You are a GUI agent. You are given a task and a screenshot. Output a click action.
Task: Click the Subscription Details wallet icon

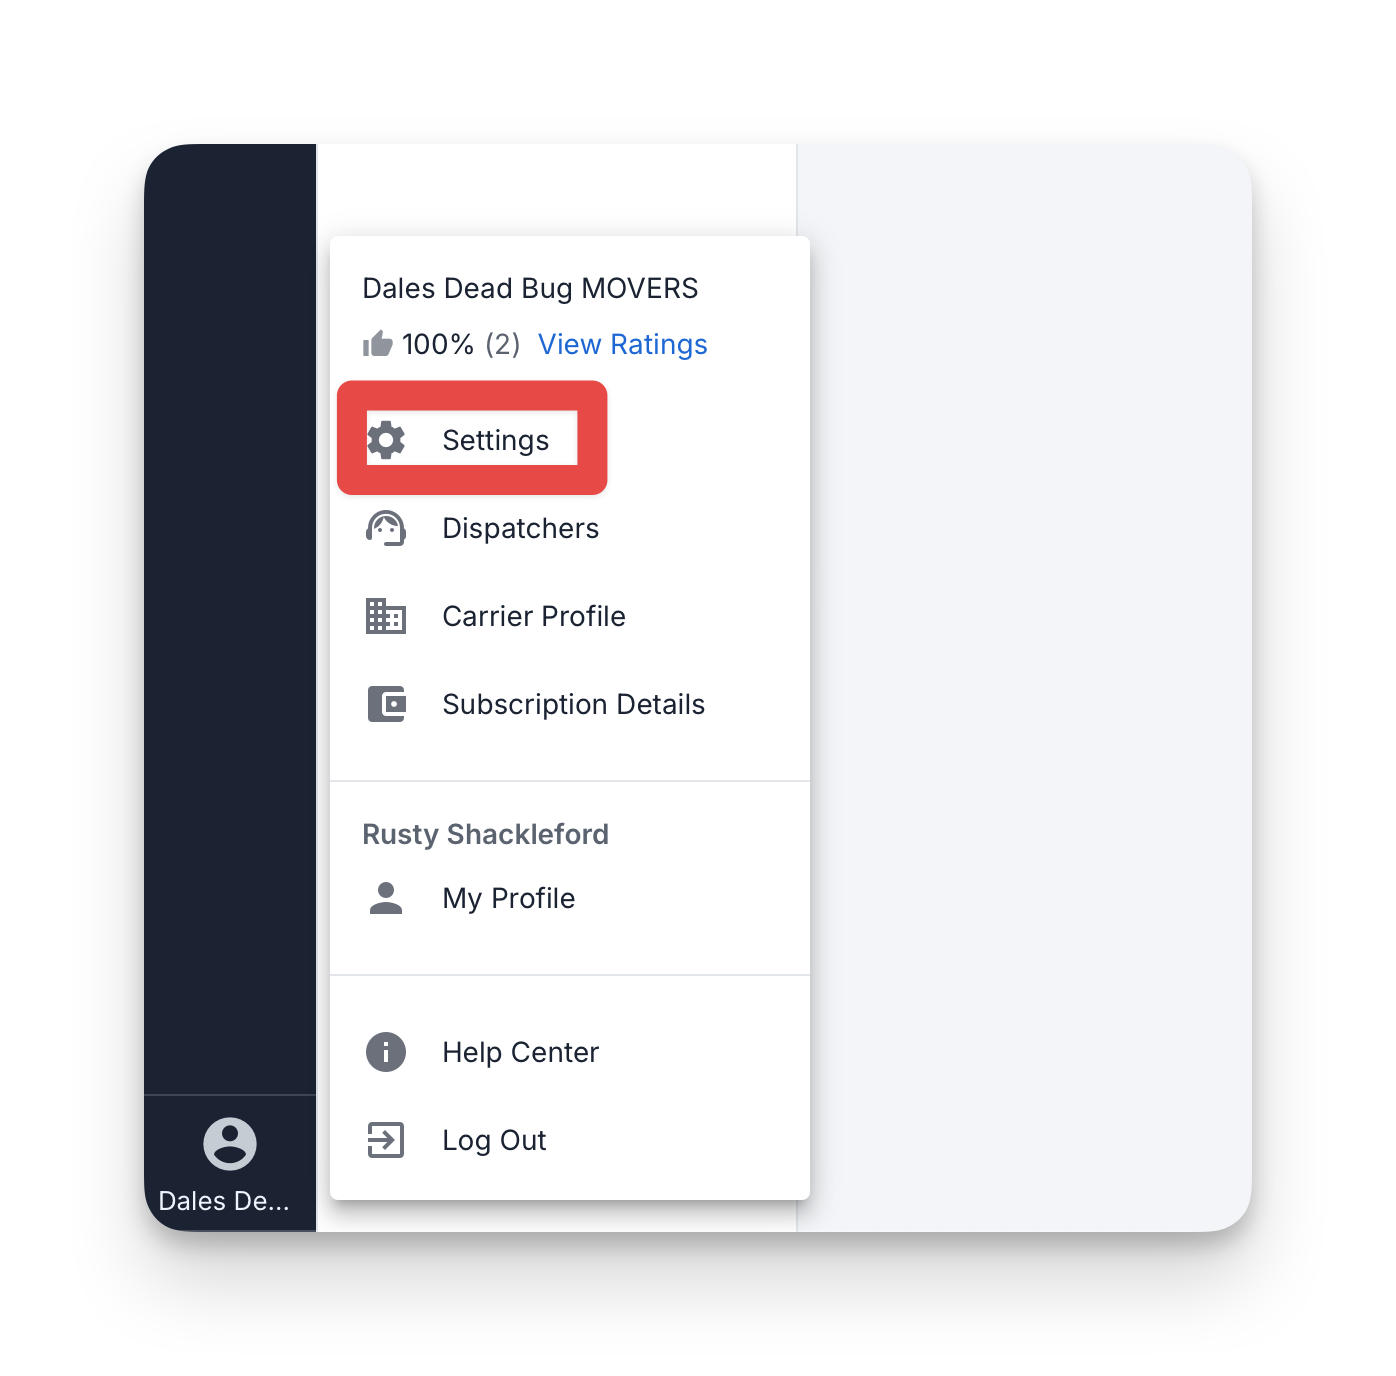[386, 704]
